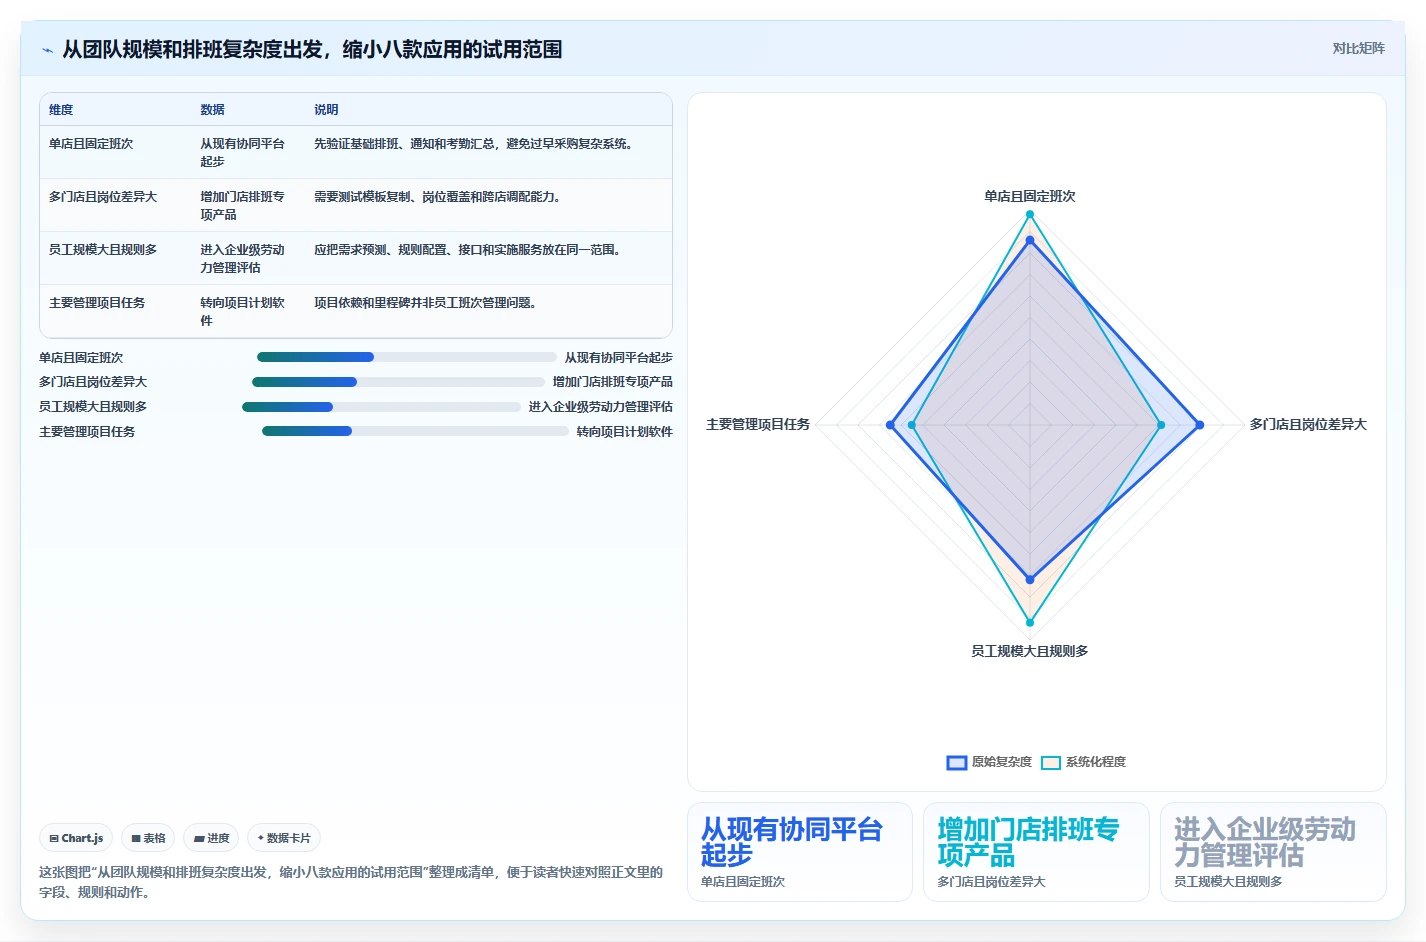Click radar axis label 主要管理项目任务

(758, 424)
